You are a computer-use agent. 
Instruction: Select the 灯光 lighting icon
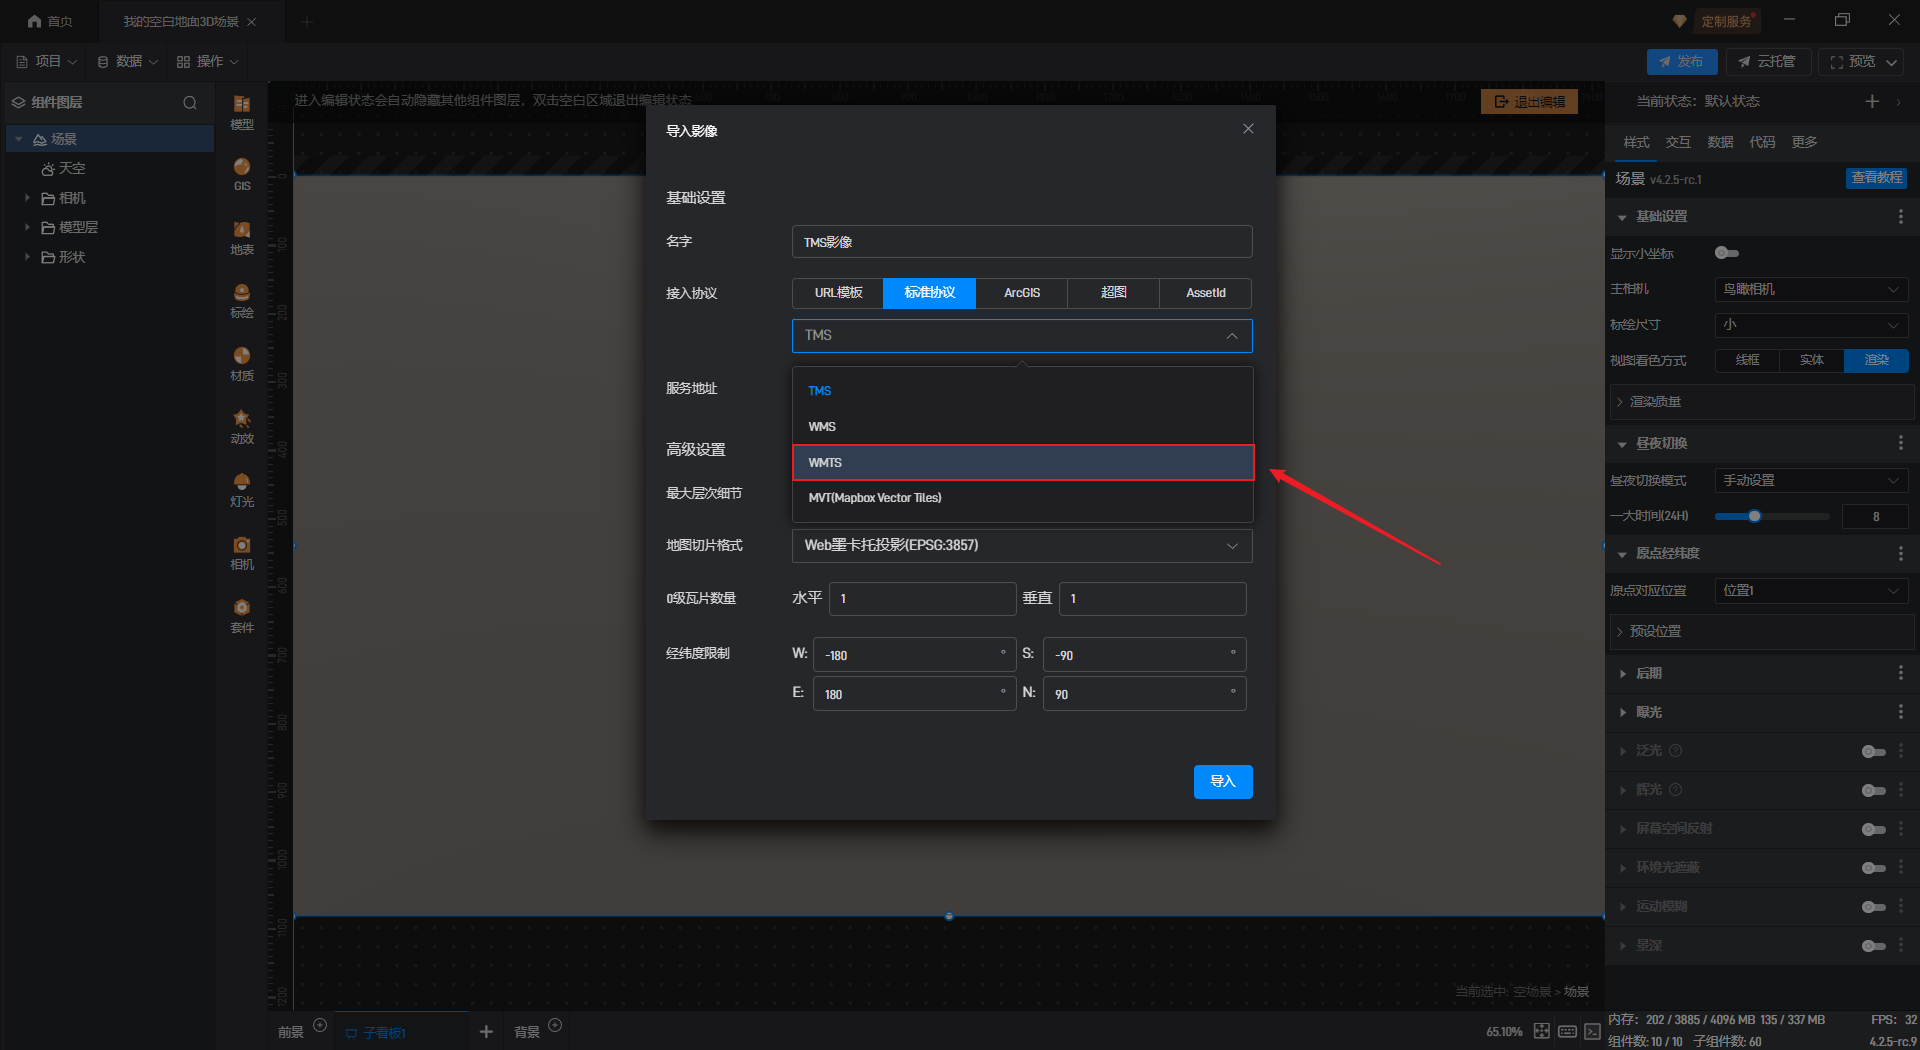pyautogui.click(x=241, y=490)
